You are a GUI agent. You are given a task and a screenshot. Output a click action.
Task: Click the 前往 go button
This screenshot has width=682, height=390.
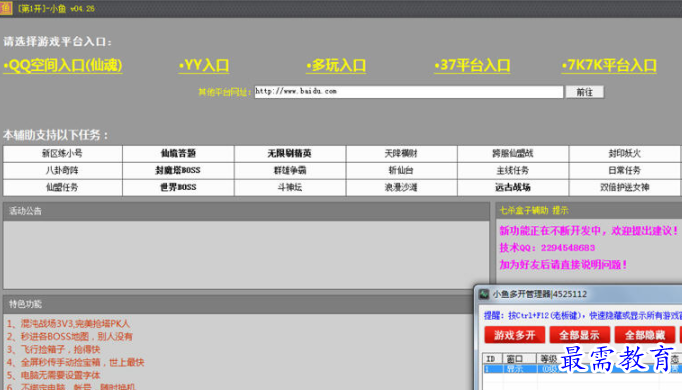pyautogui.click(x=585, y=92)
